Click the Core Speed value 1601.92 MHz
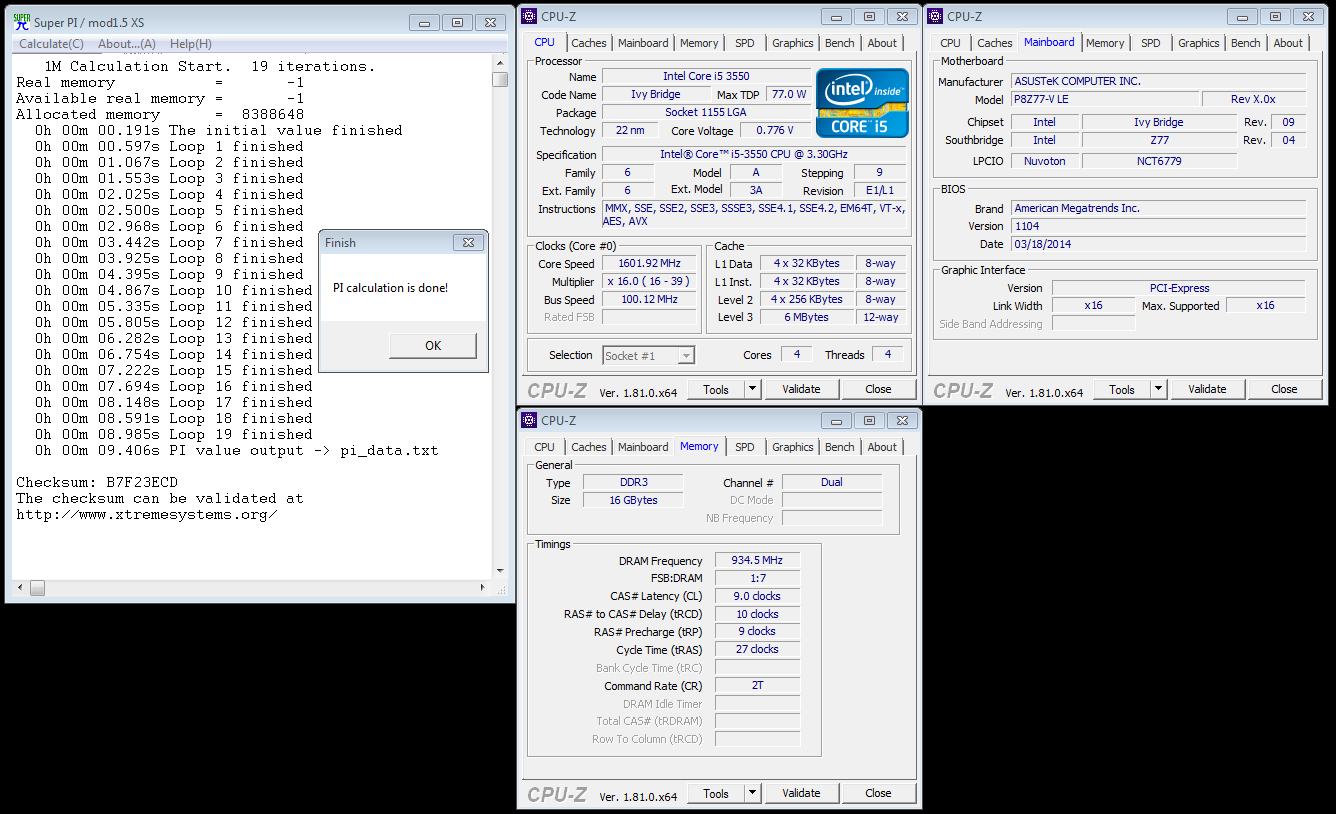This screenshot has width=1336, height=814. click(x=649, y=264)
